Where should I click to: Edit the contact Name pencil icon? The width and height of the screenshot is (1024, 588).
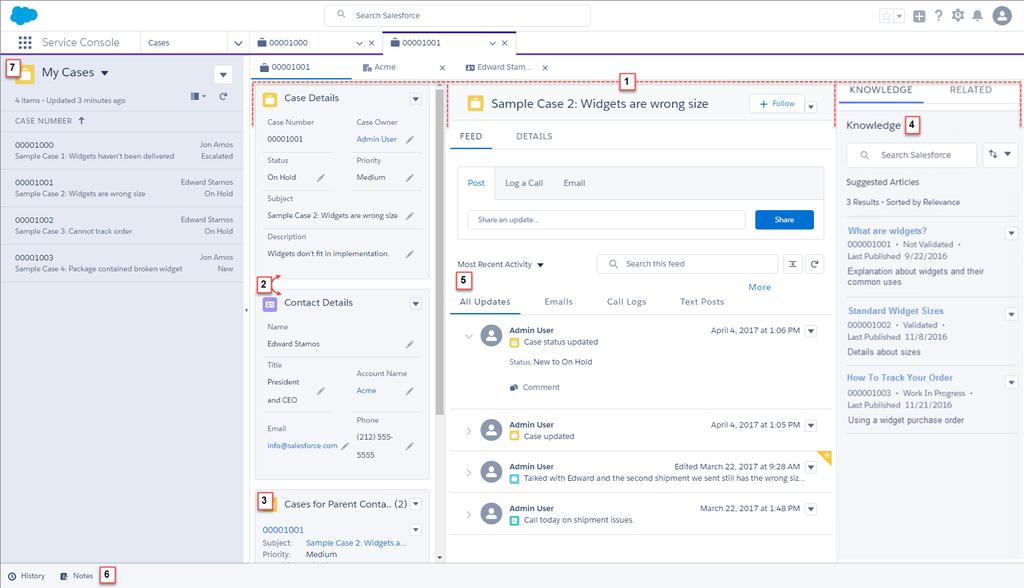click(x=409, y=344)
